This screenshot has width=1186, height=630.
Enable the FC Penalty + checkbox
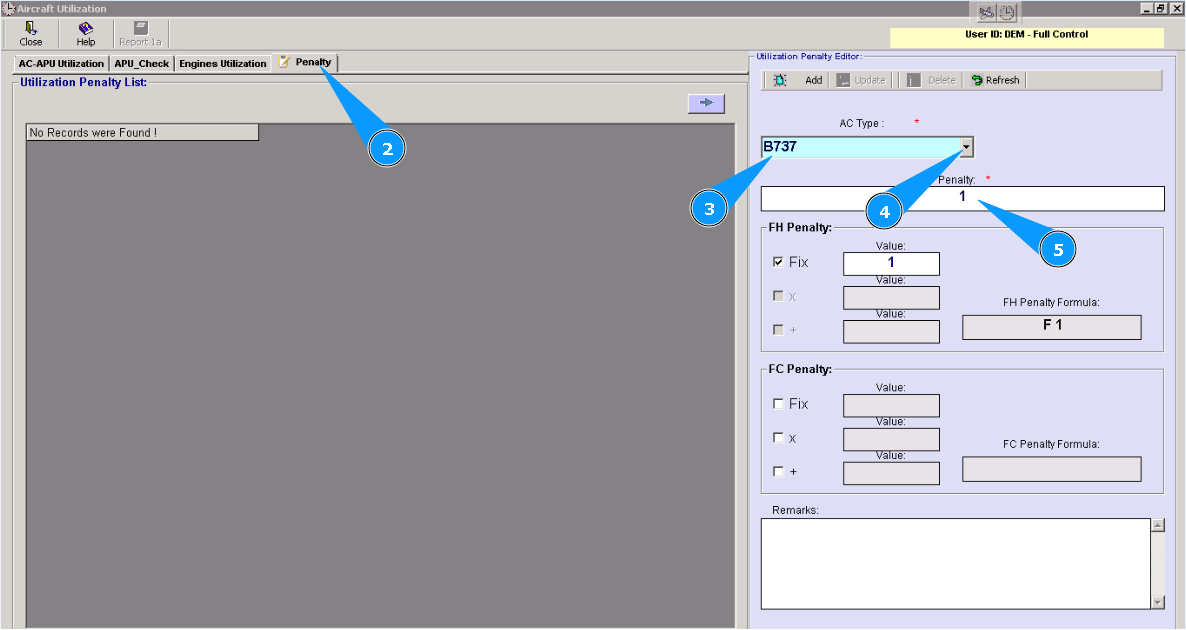(778, 471)
